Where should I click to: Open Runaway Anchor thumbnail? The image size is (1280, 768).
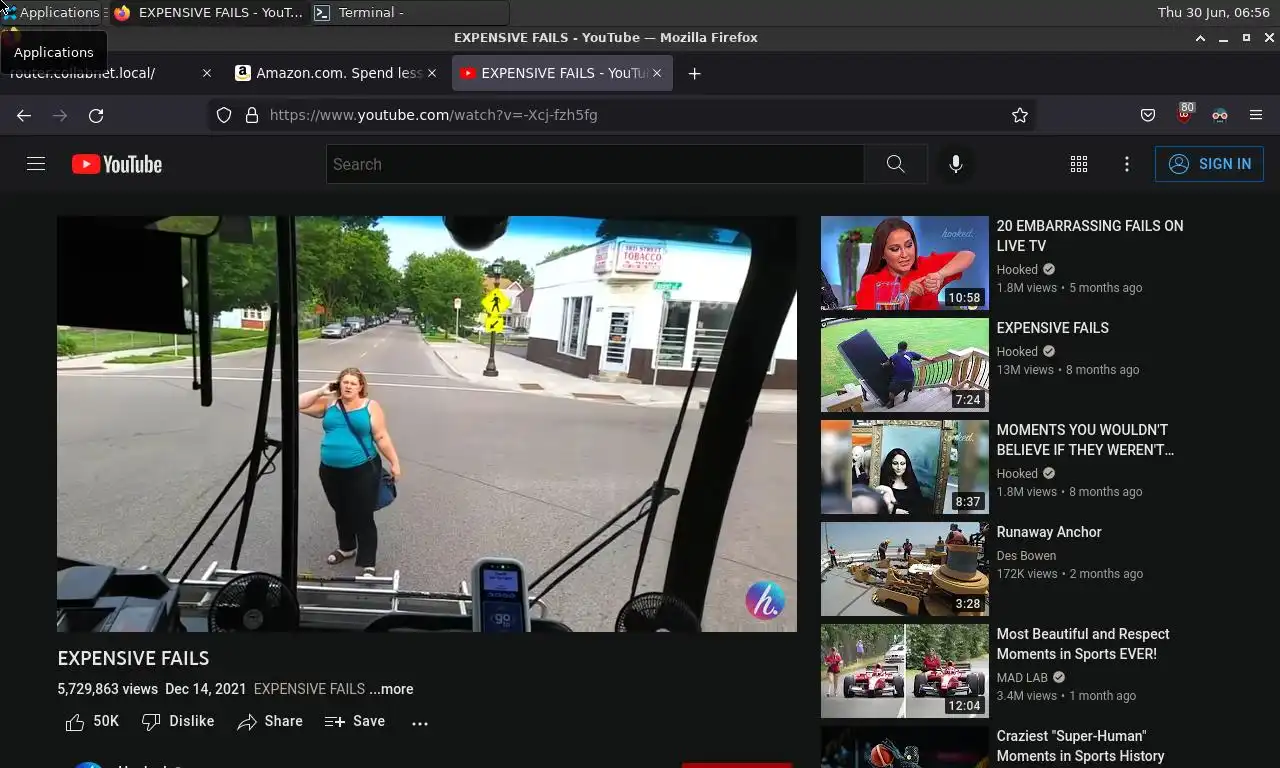point(905,569)
